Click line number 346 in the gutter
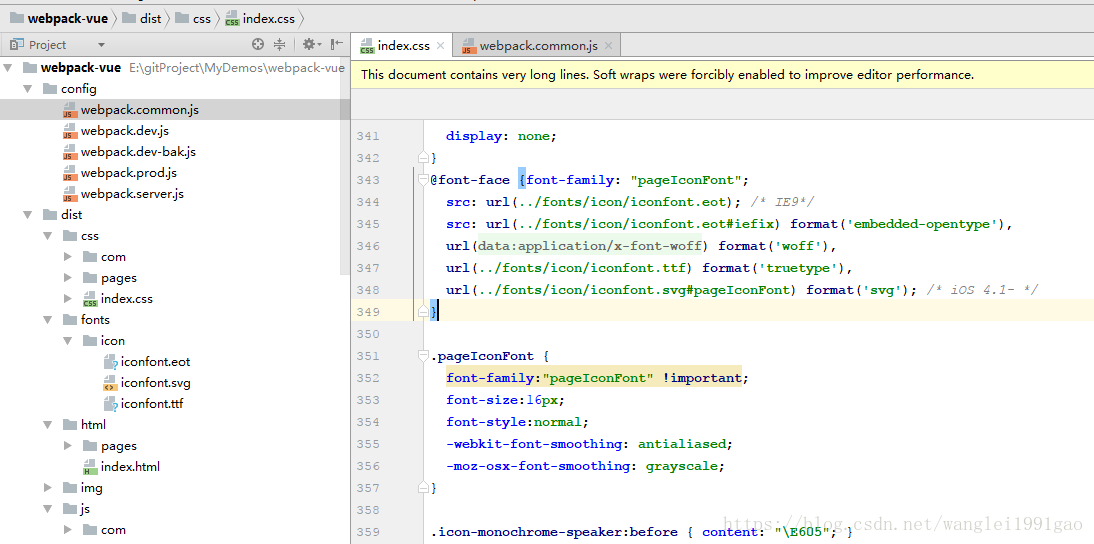 [x=367, y=245]
